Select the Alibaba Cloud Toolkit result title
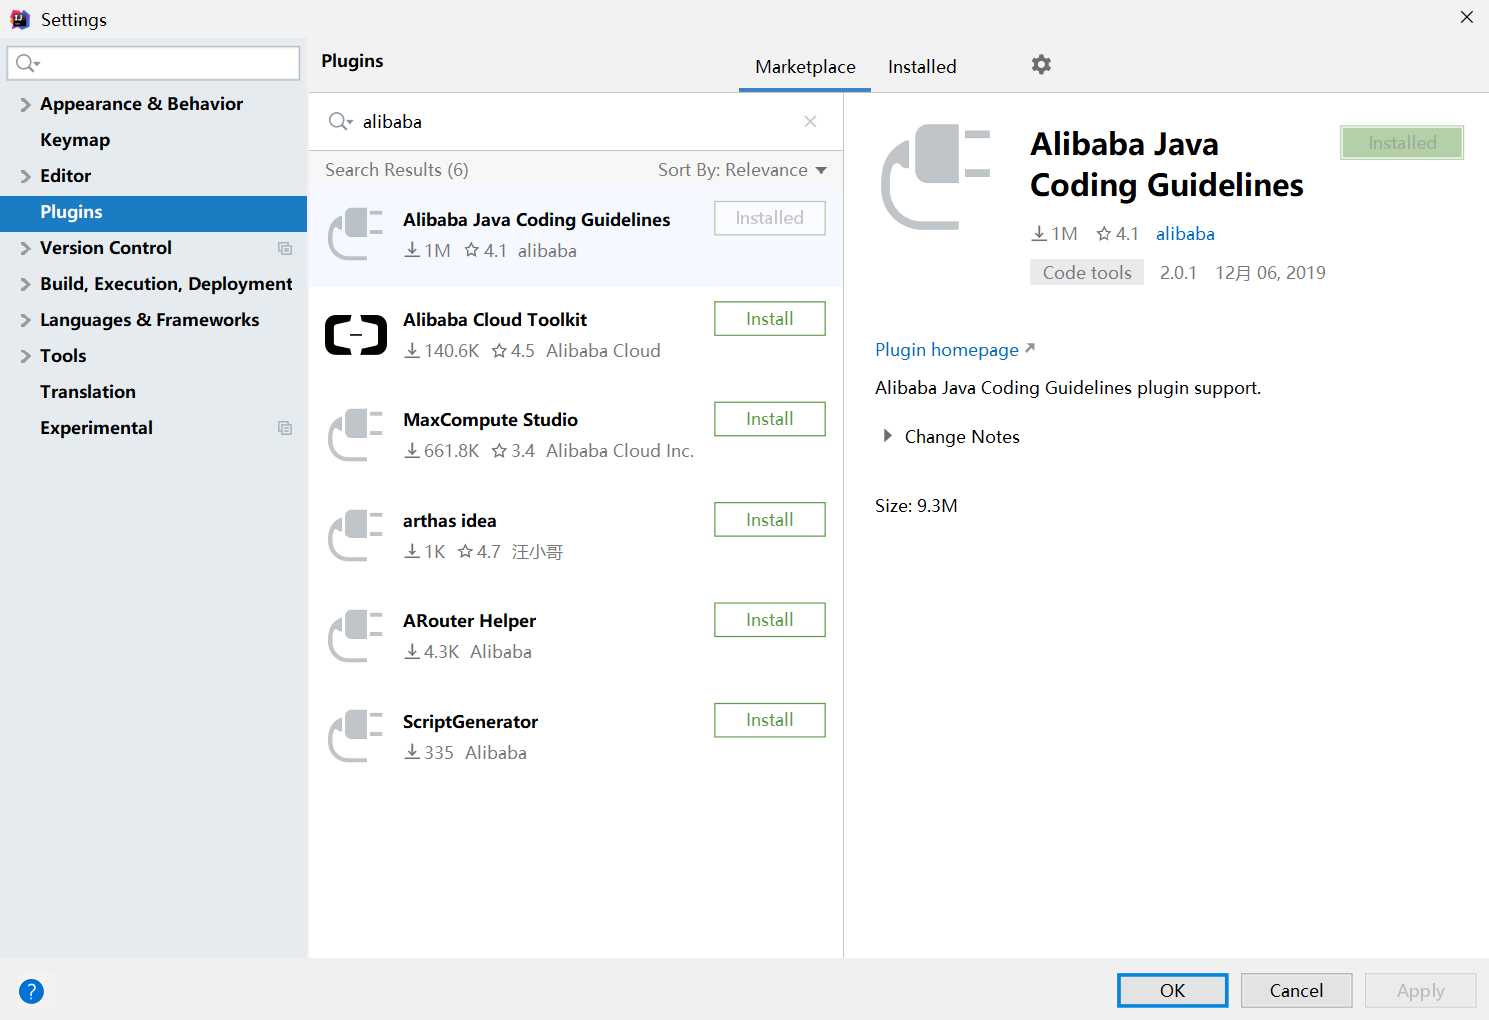1489x1020 pixels. point(495,320)
